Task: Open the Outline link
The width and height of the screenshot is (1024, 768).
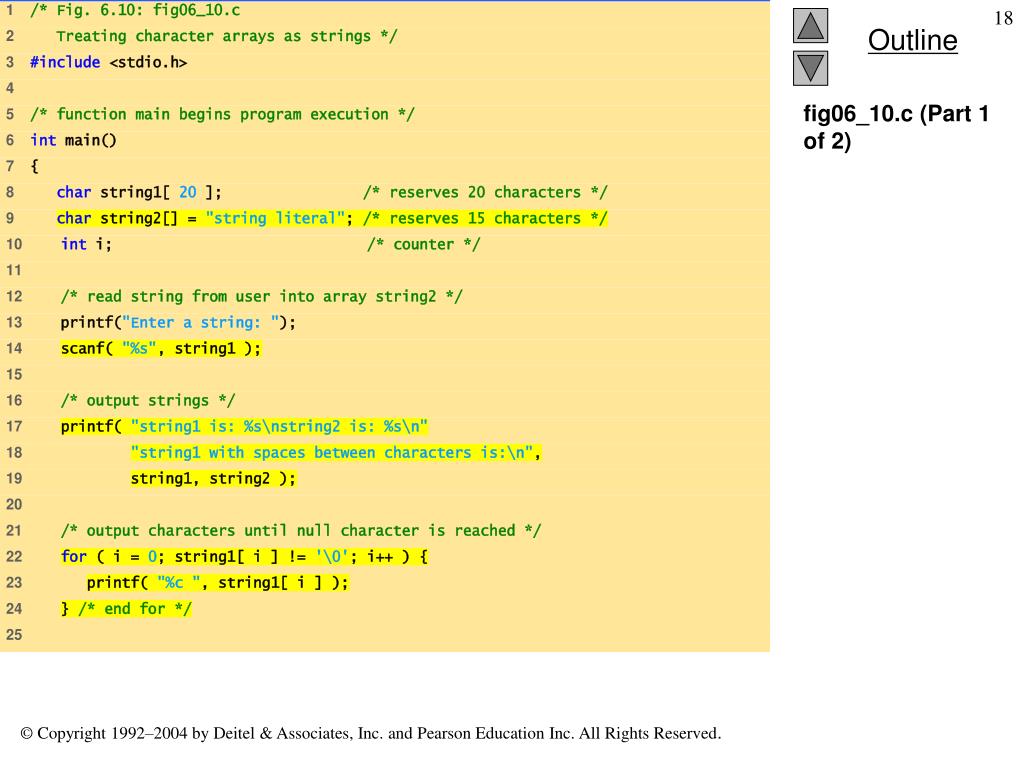Action: coord(912,40)
